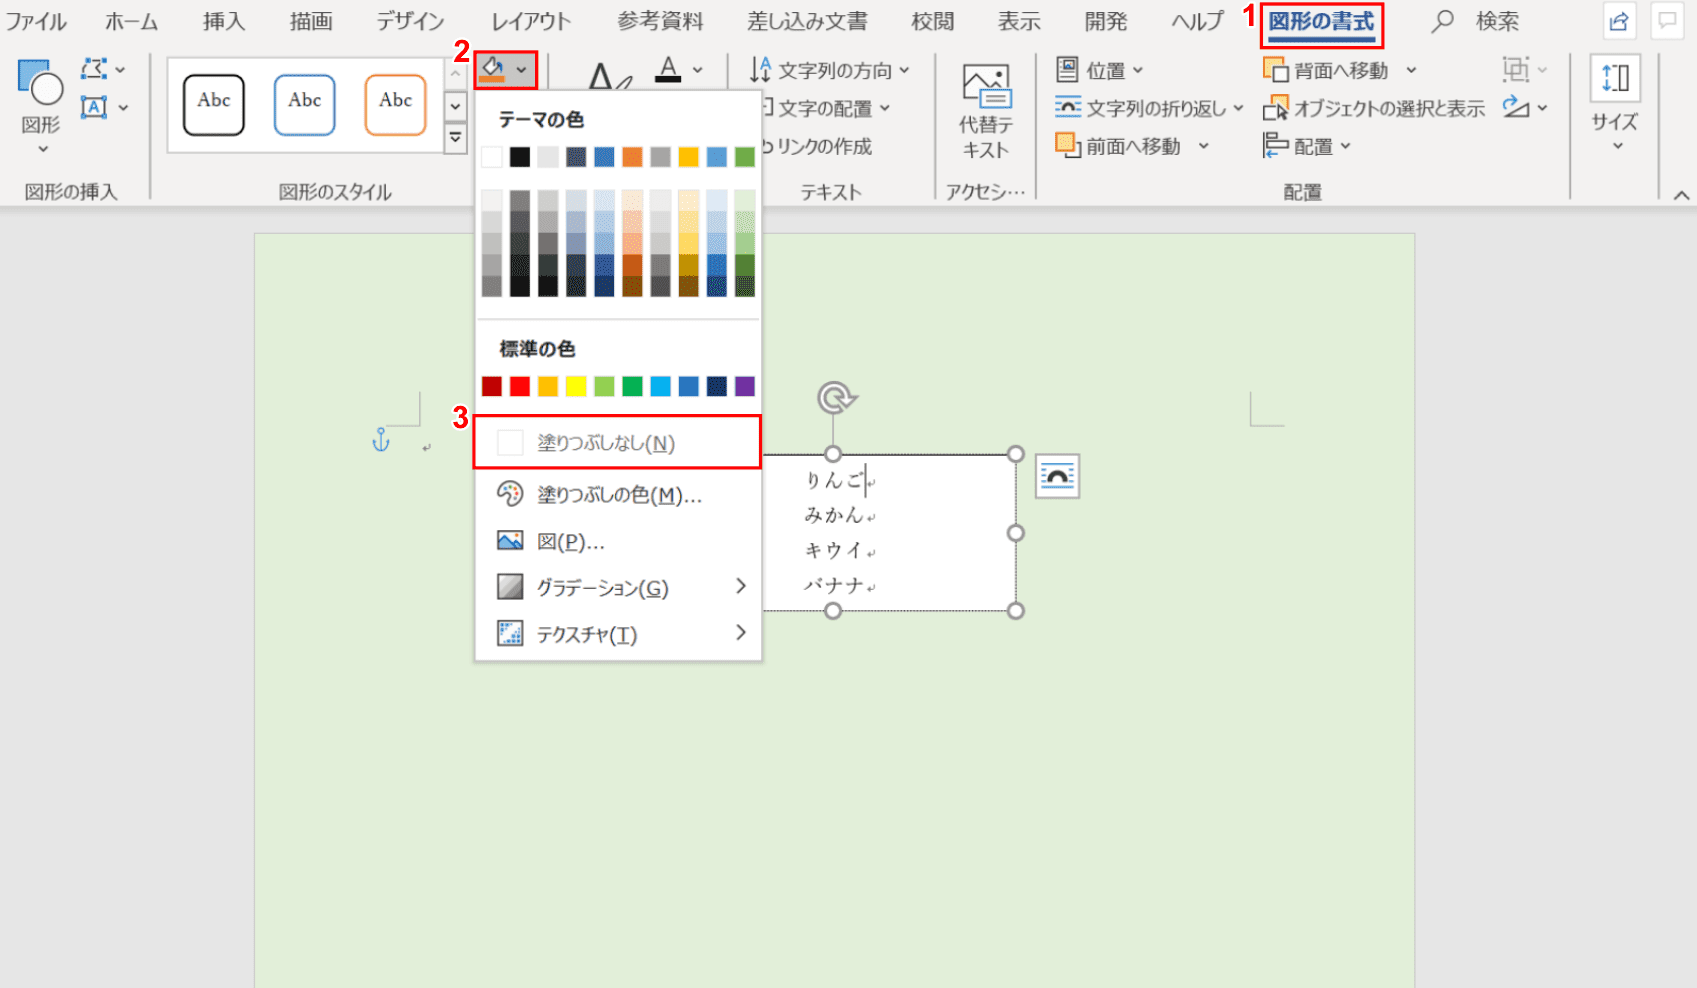Open the ファイル tab

[x=36, y=21]
